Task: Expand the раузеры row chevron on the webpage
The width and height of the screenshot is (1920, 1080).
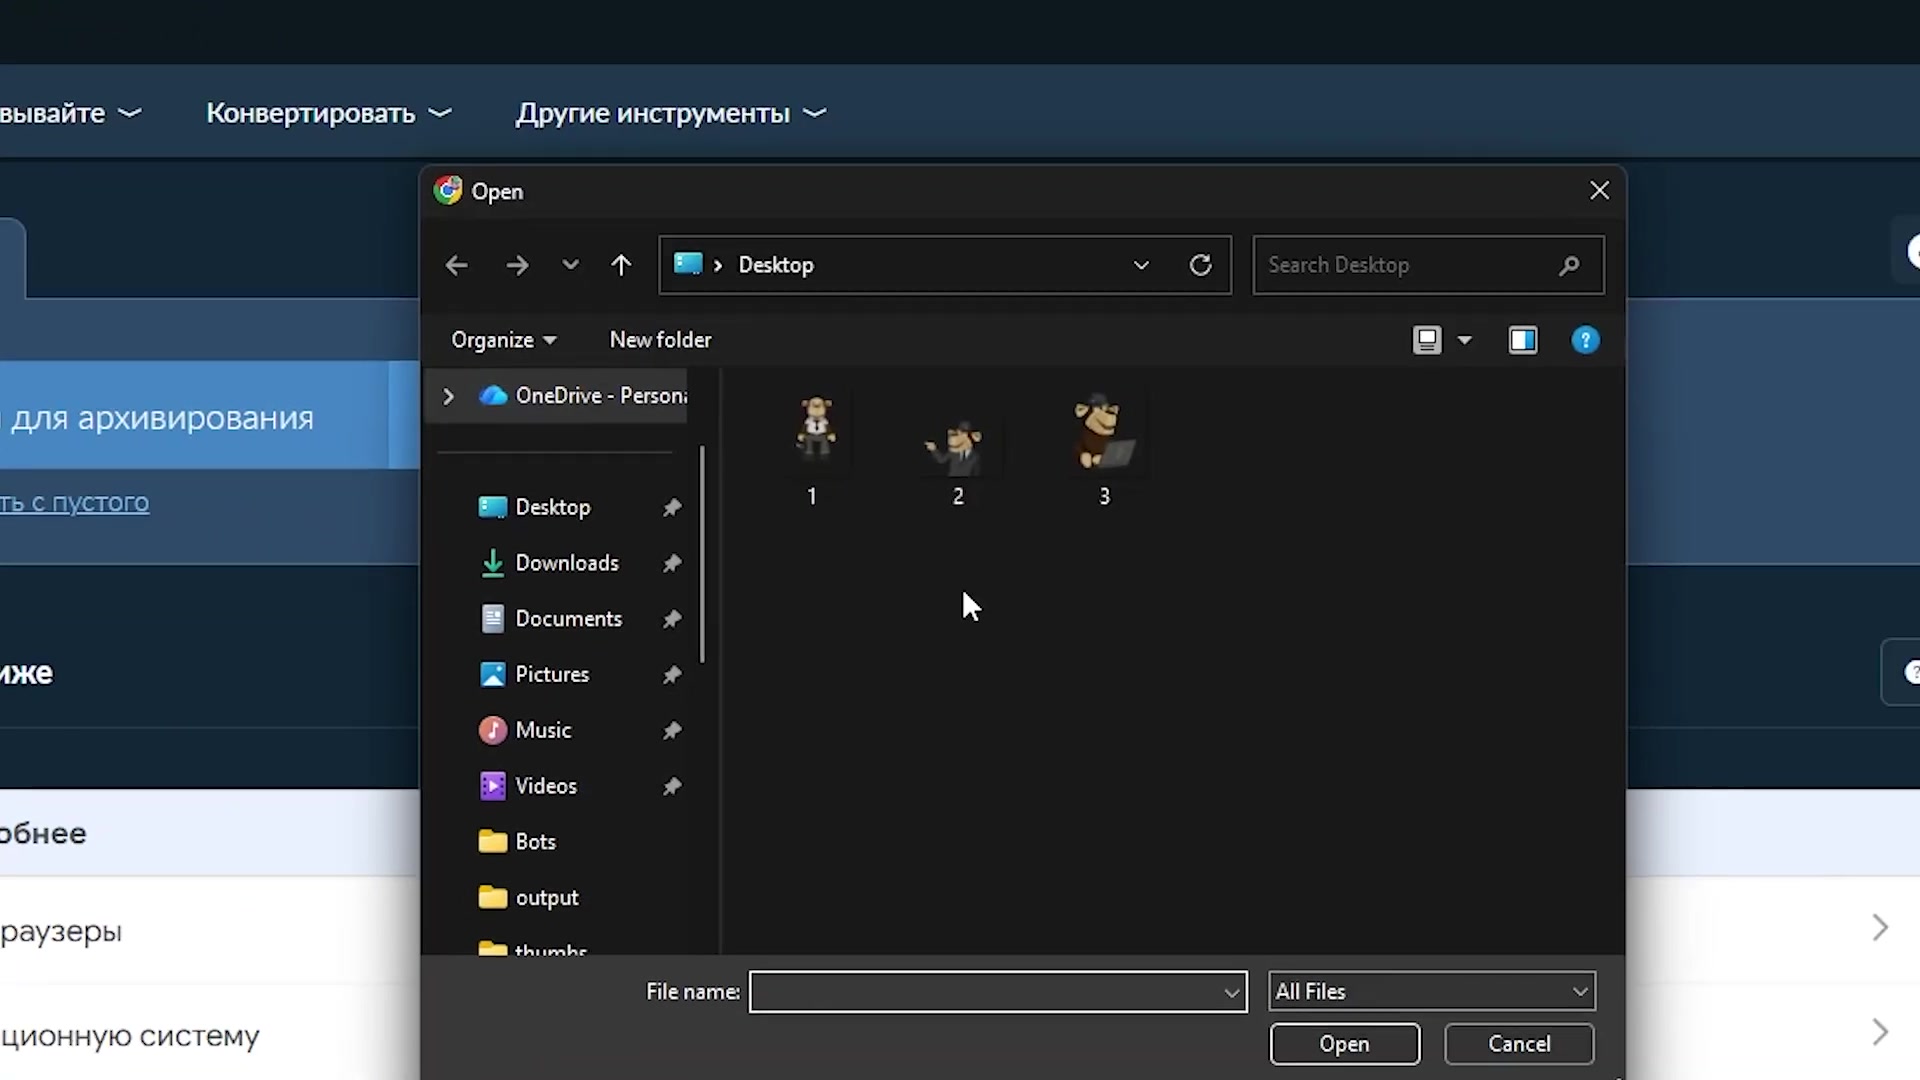Action: (1880, 928)
